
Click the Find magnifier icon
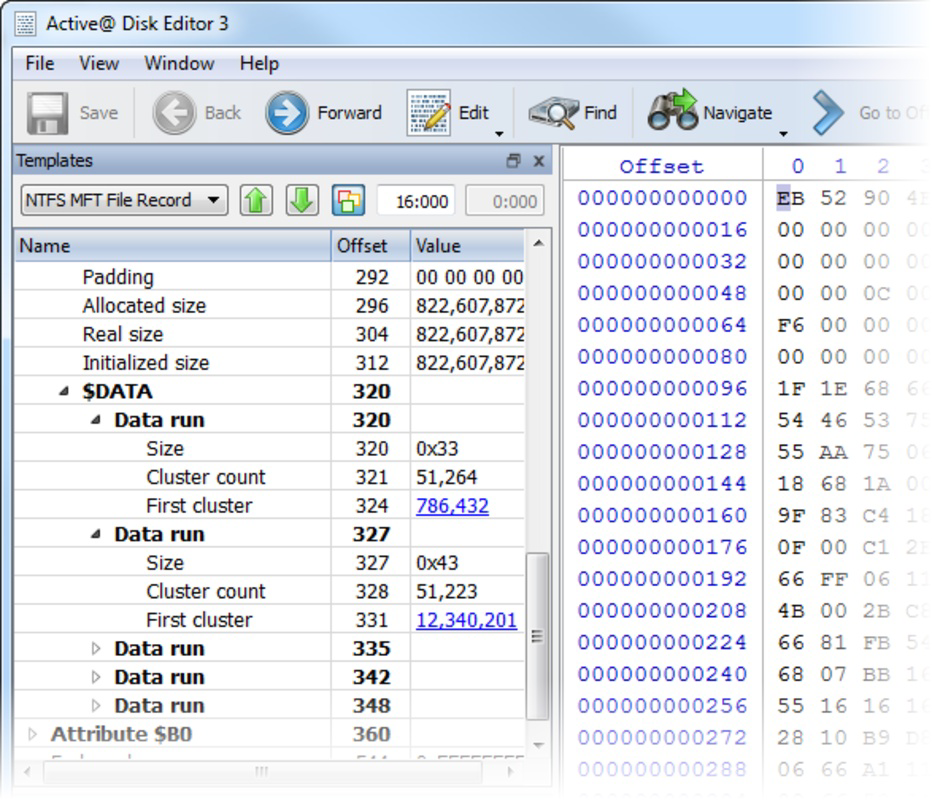click(x=553, y=113)
